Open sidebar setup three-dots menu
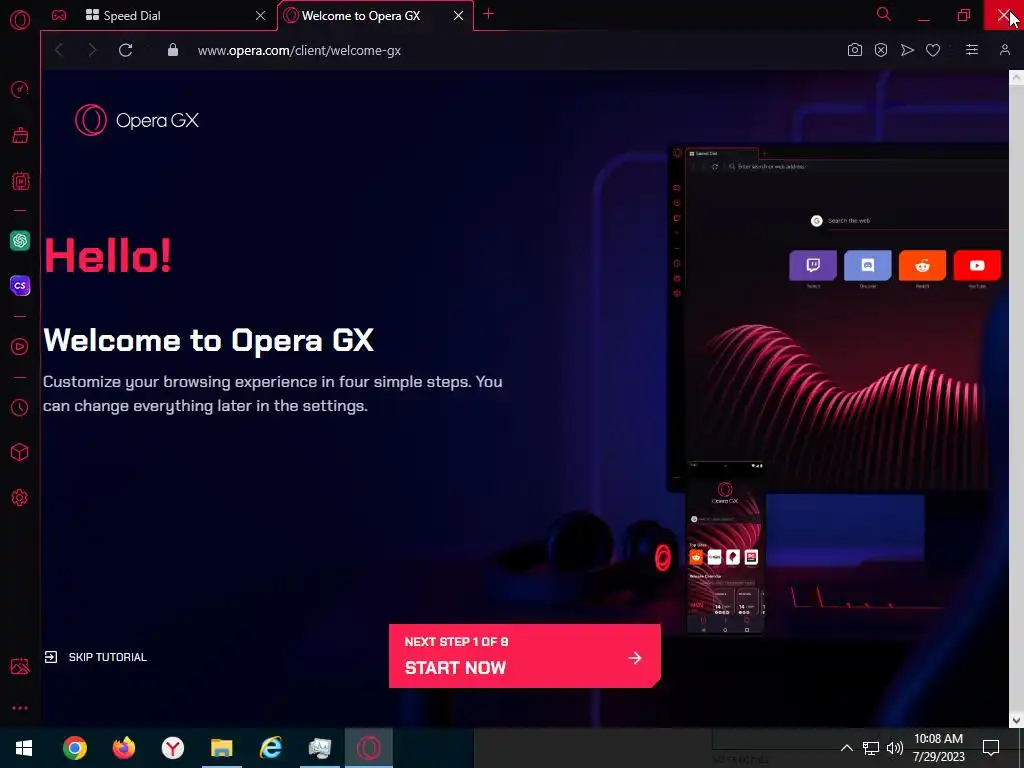1024x768 pixels. point(20,708)
